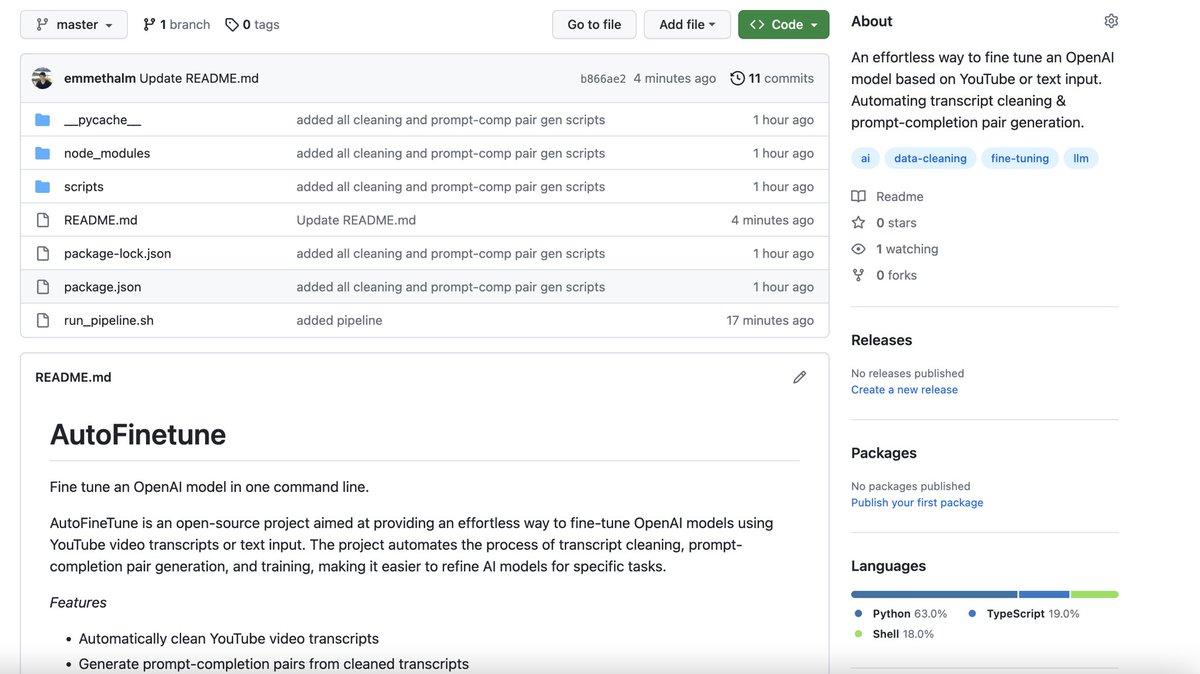Click 'Publish your first package' link

pos(917,503)
